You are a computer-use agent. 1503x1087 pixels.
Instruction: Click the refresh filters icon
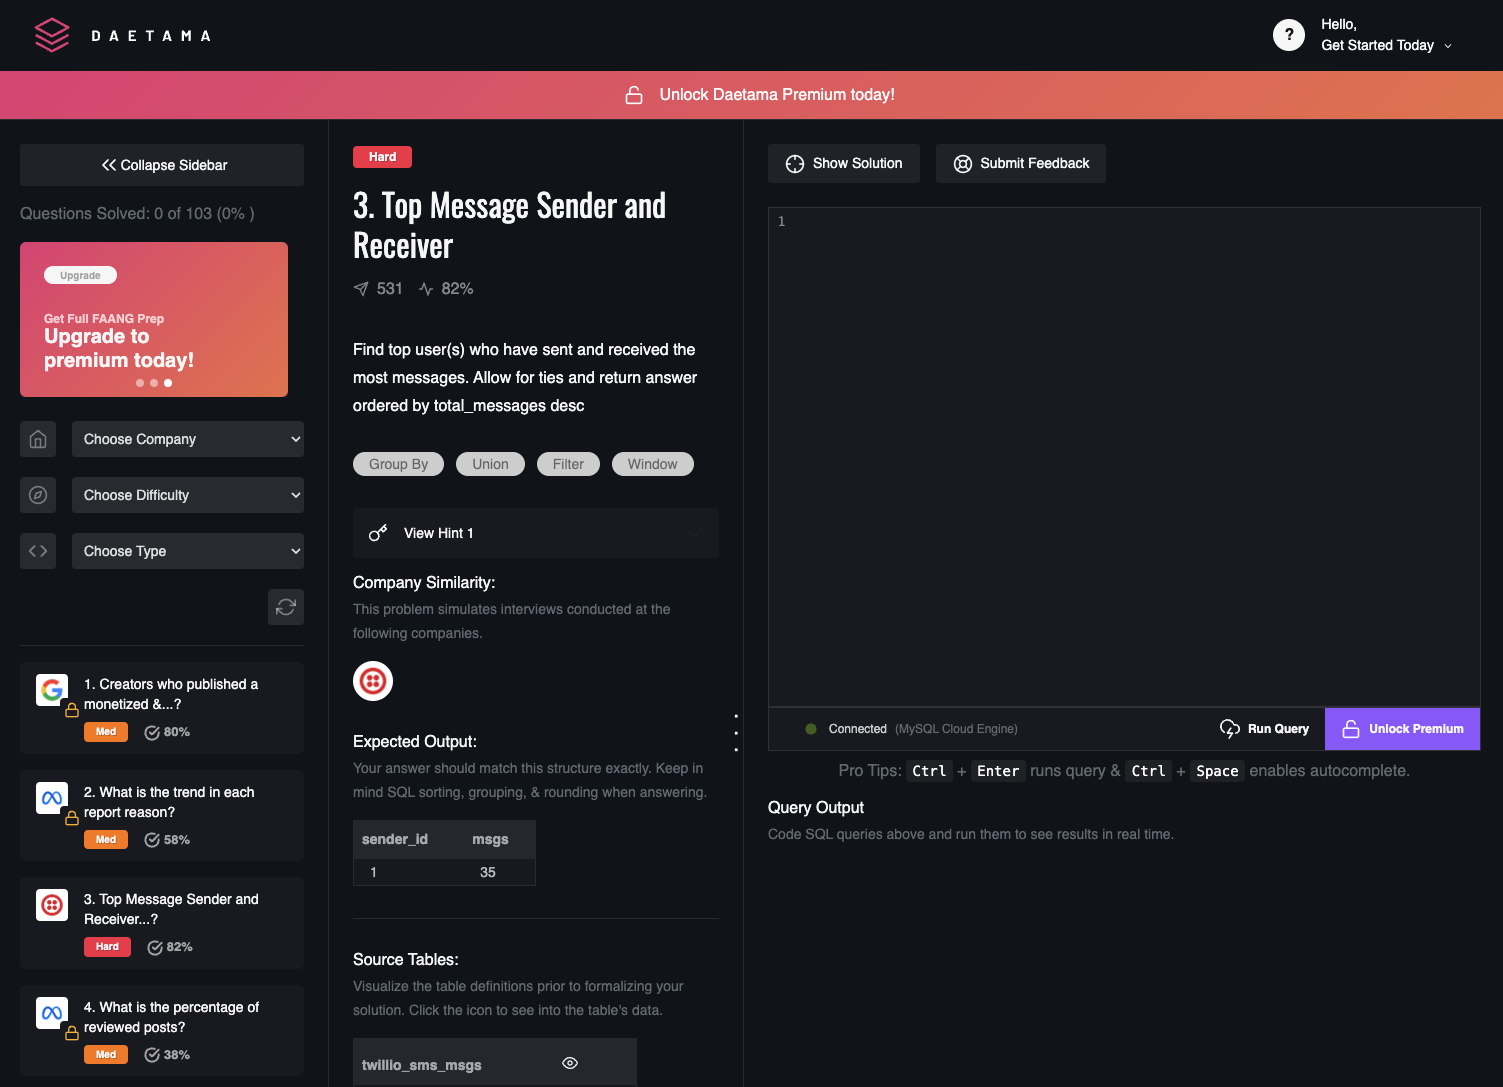286,607
